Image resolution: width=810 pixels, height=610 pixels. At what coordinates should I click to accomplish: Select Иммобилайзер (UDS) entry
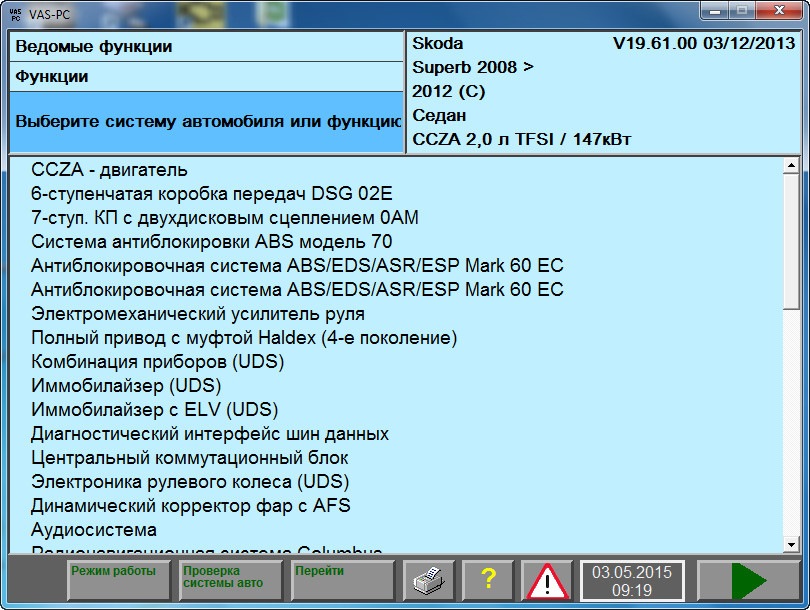[126, 385]
